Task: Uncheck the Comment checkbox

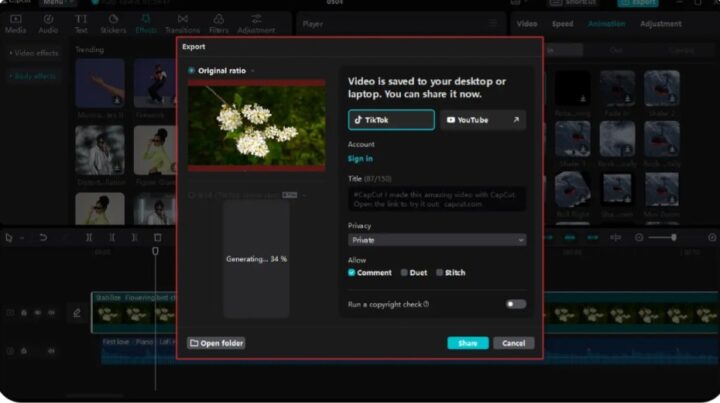Action: [352, 273]
